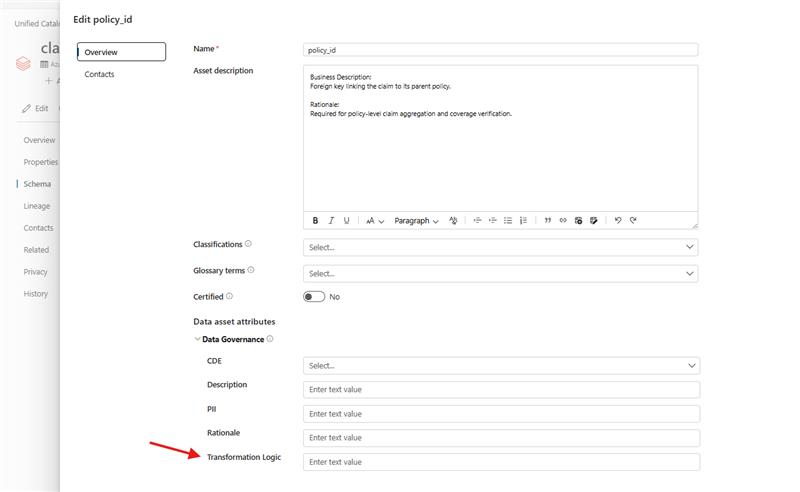Viewport: 800px width, 492px height.
Task: Open the Classifications Select dropdown
Action: pos(500,247)
